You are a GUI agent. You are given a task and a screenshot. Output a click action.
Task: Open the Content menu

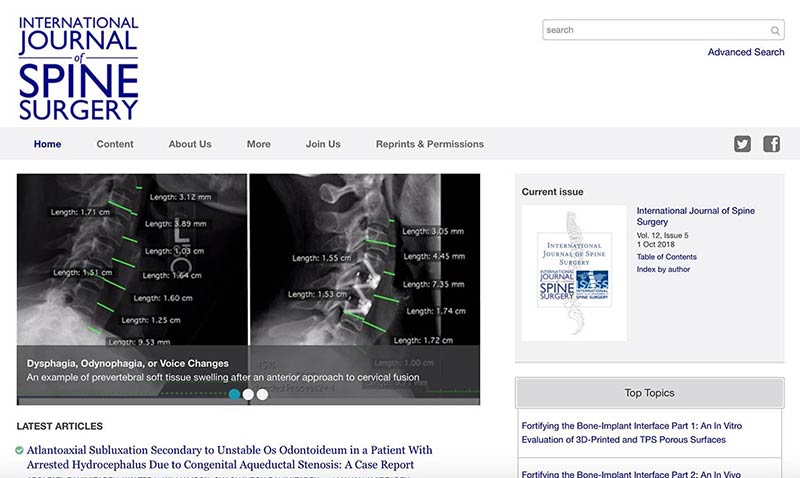coord(115,144)
